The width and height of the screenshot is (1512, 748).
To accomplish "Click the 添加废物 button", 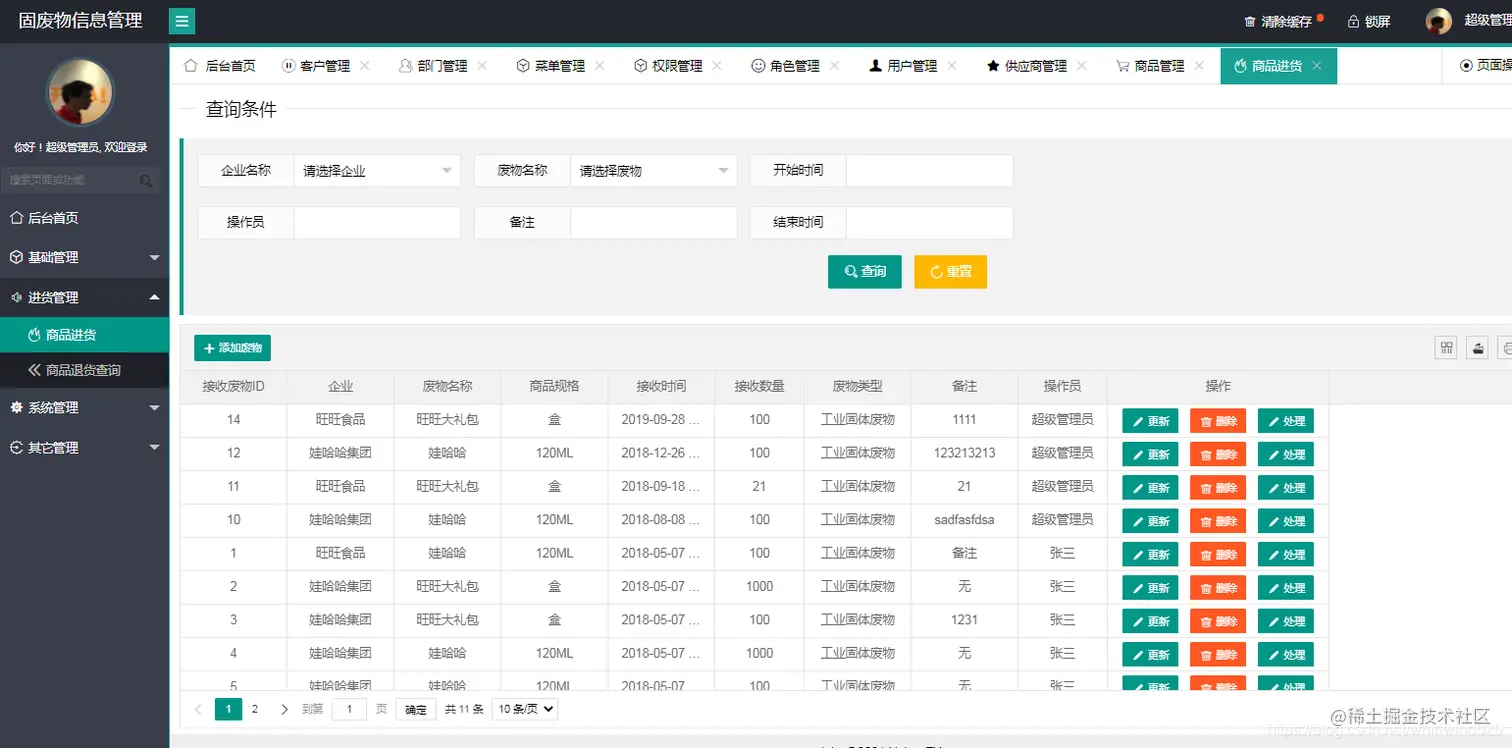I will [x=232, y=348].
